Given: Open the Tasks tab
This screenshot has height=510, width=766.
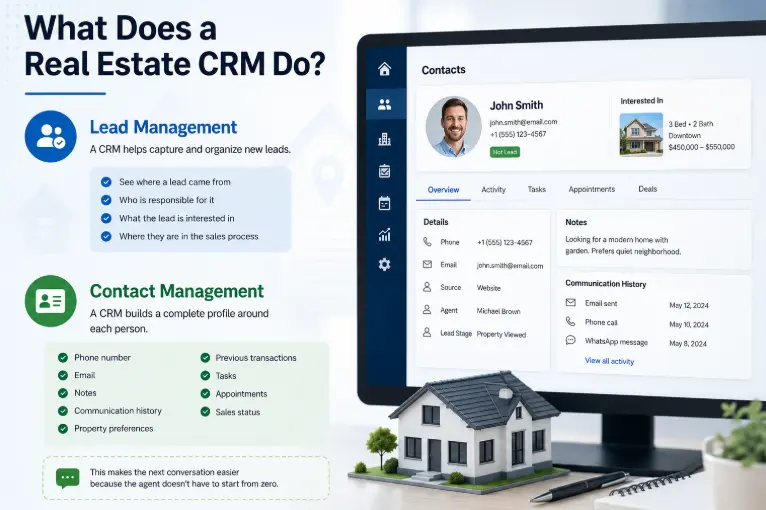Looking at the screenshot, I should click(x=536, y=189).
